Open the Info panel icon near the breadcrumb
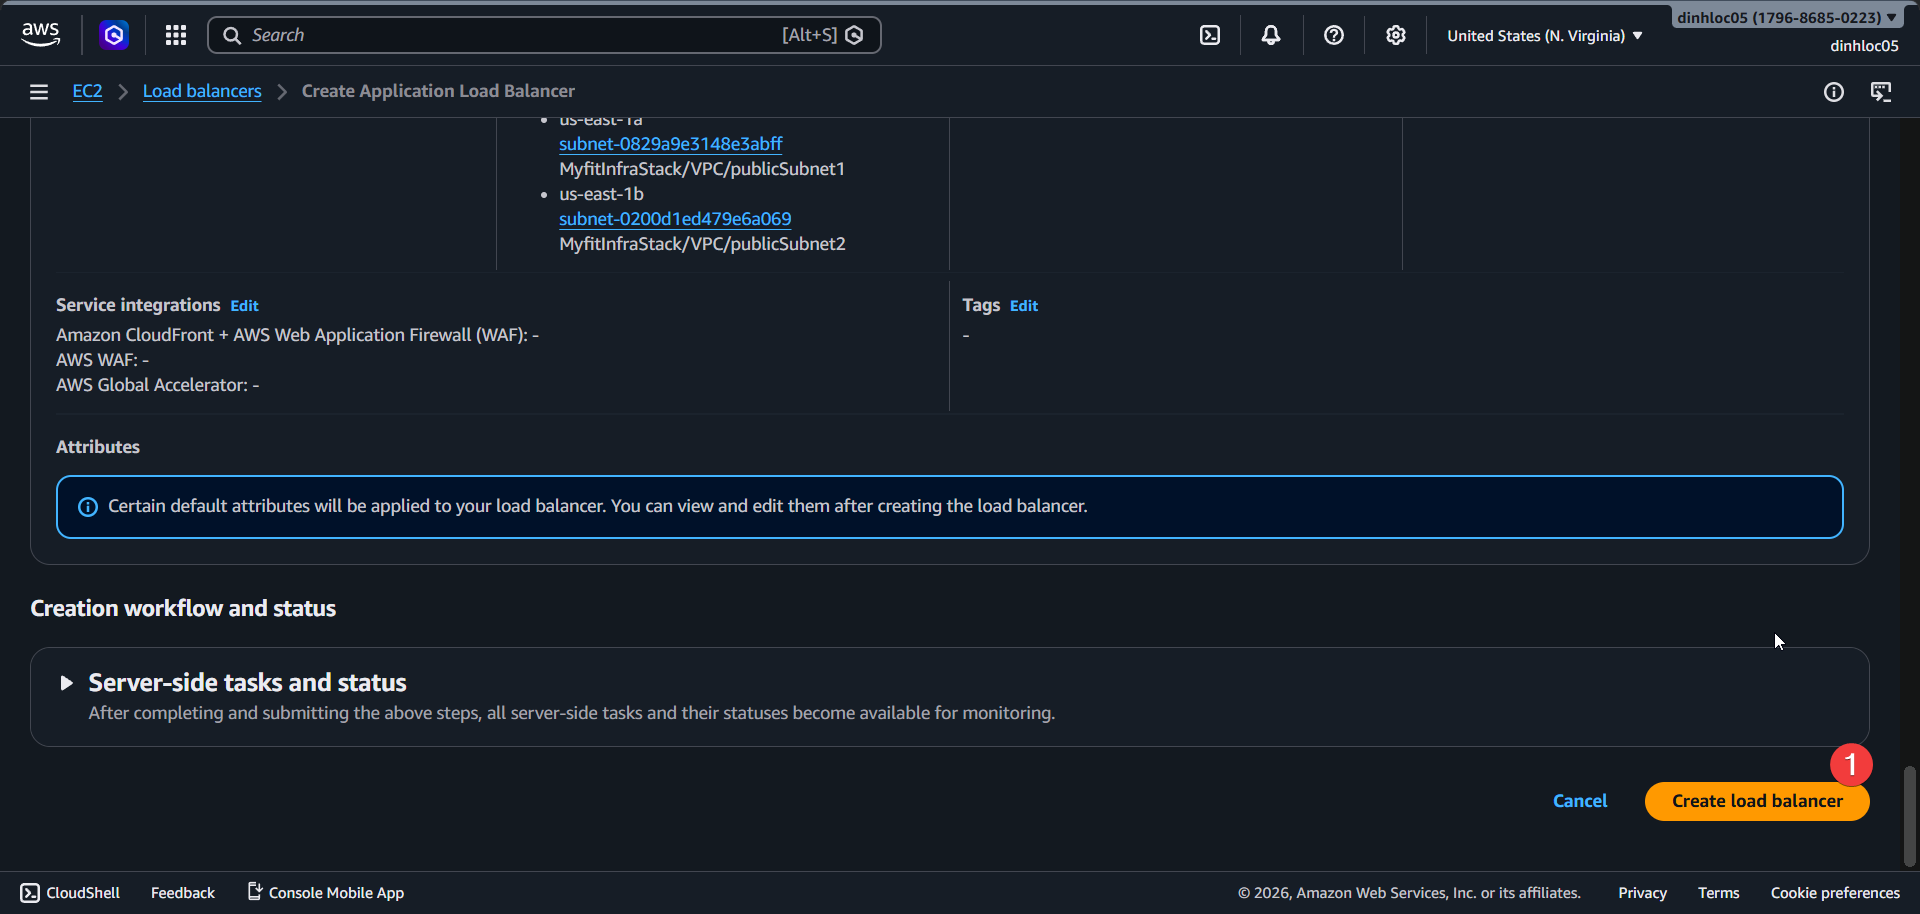Image resolution: width=1920 pixels, height=914 pixels. [1835, 91]
